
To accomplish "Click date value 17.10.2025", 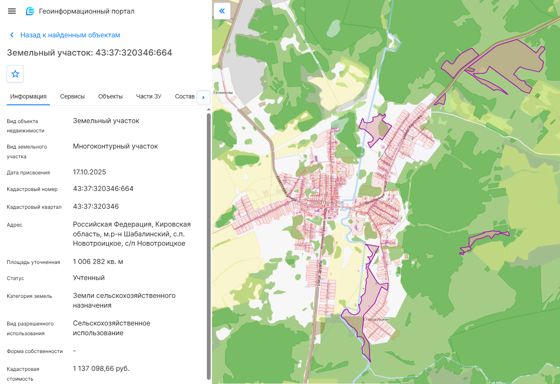I will 89,172.
